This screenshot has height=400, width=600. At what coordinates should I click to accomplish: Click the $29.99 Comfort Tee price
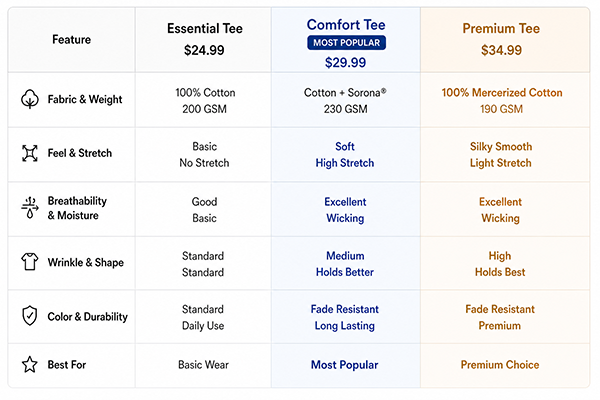click(x=346, y=62)
